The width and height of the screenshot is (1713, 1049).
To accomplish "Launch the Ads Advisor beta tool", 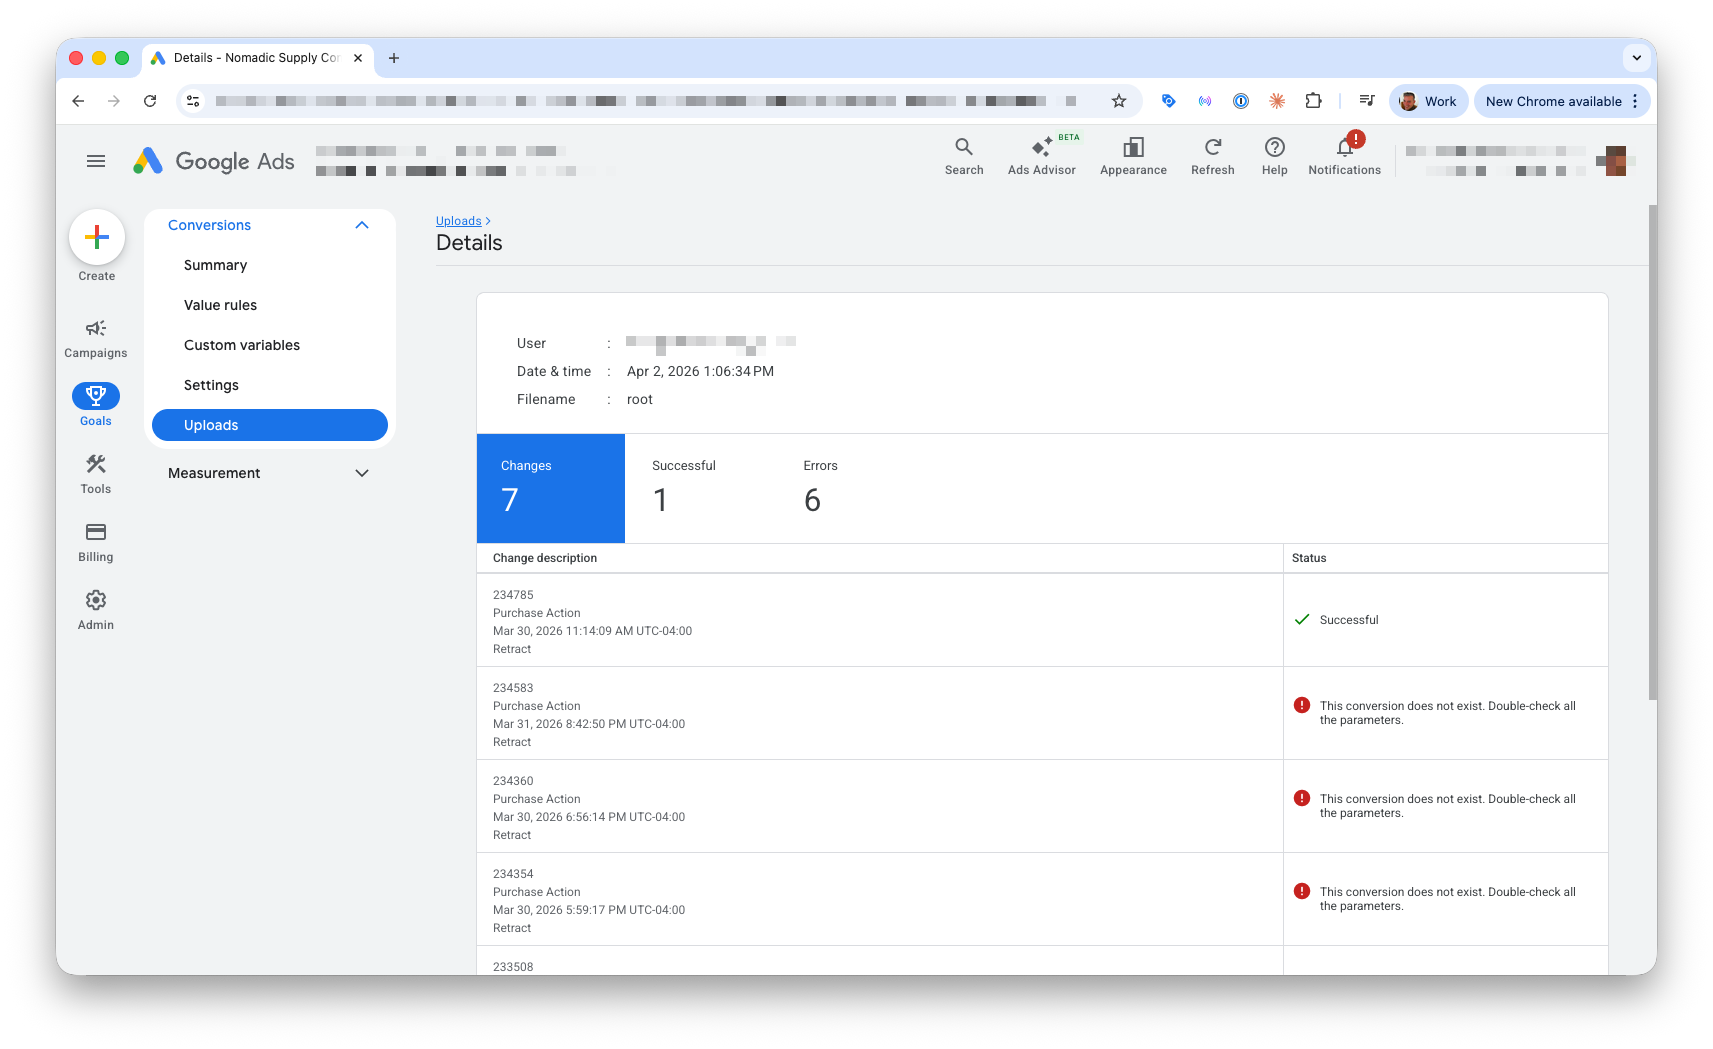I will coord(1042,155).
